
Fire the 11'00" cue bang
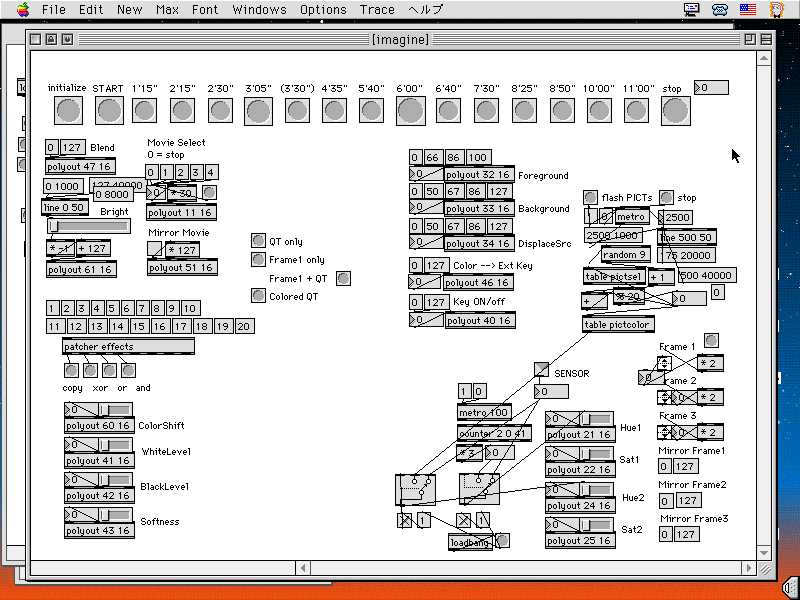(x=637, y=110)
